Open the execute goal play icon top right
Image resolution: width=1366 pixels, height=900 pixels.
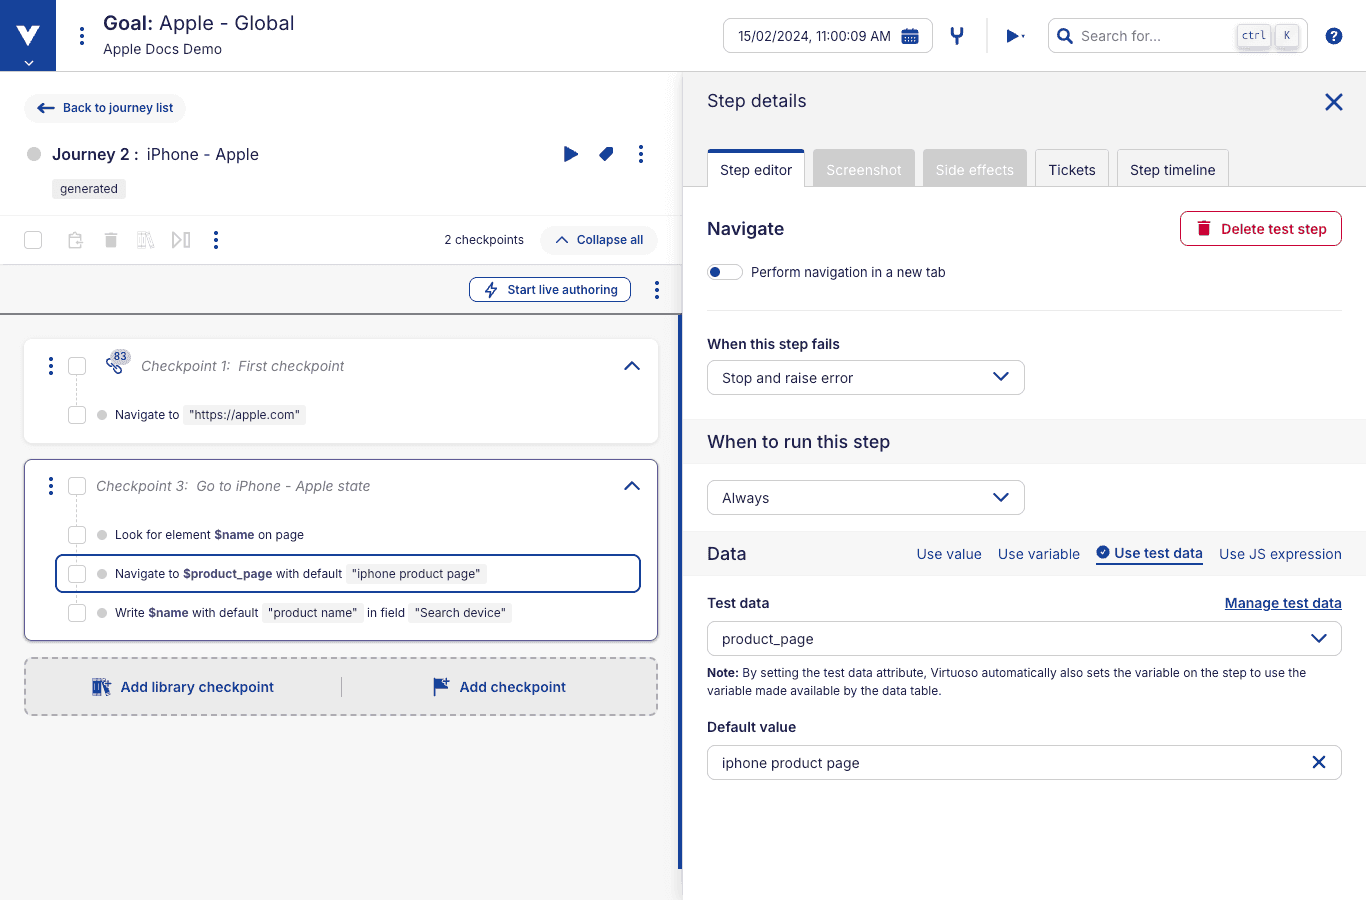click(1012, 35)
